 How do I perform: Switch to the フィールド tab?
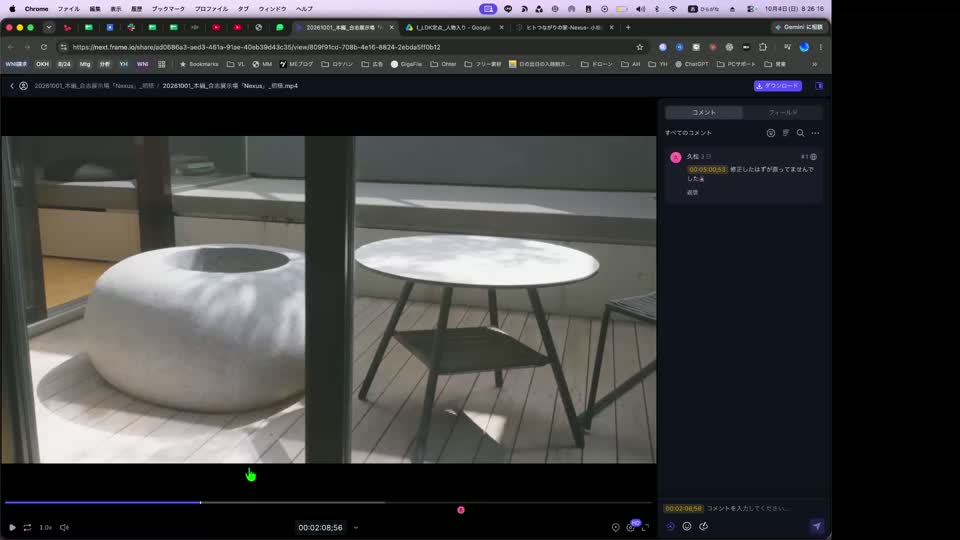coord(782,113)
